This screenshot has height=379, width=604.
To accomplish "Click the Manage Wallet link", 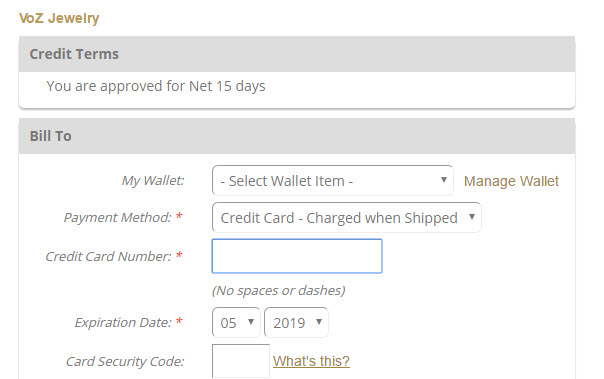I will tap(511, 181).
